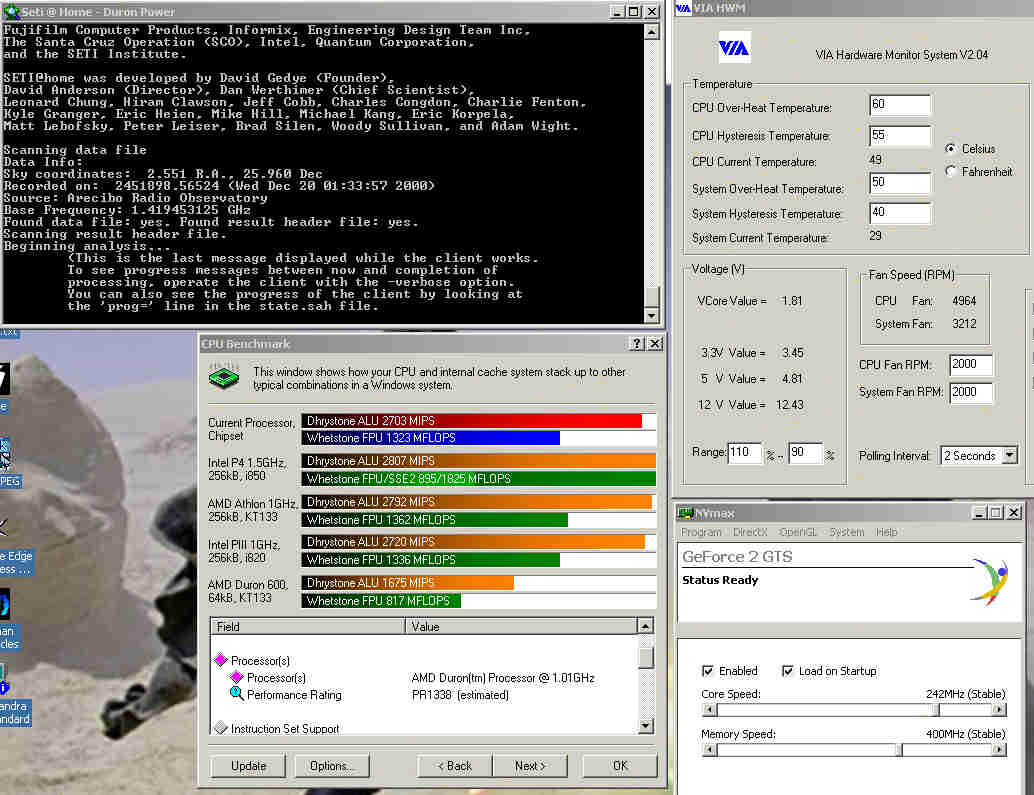Select the Performance Rating row
1034x795 pixels.
point(424,695)
